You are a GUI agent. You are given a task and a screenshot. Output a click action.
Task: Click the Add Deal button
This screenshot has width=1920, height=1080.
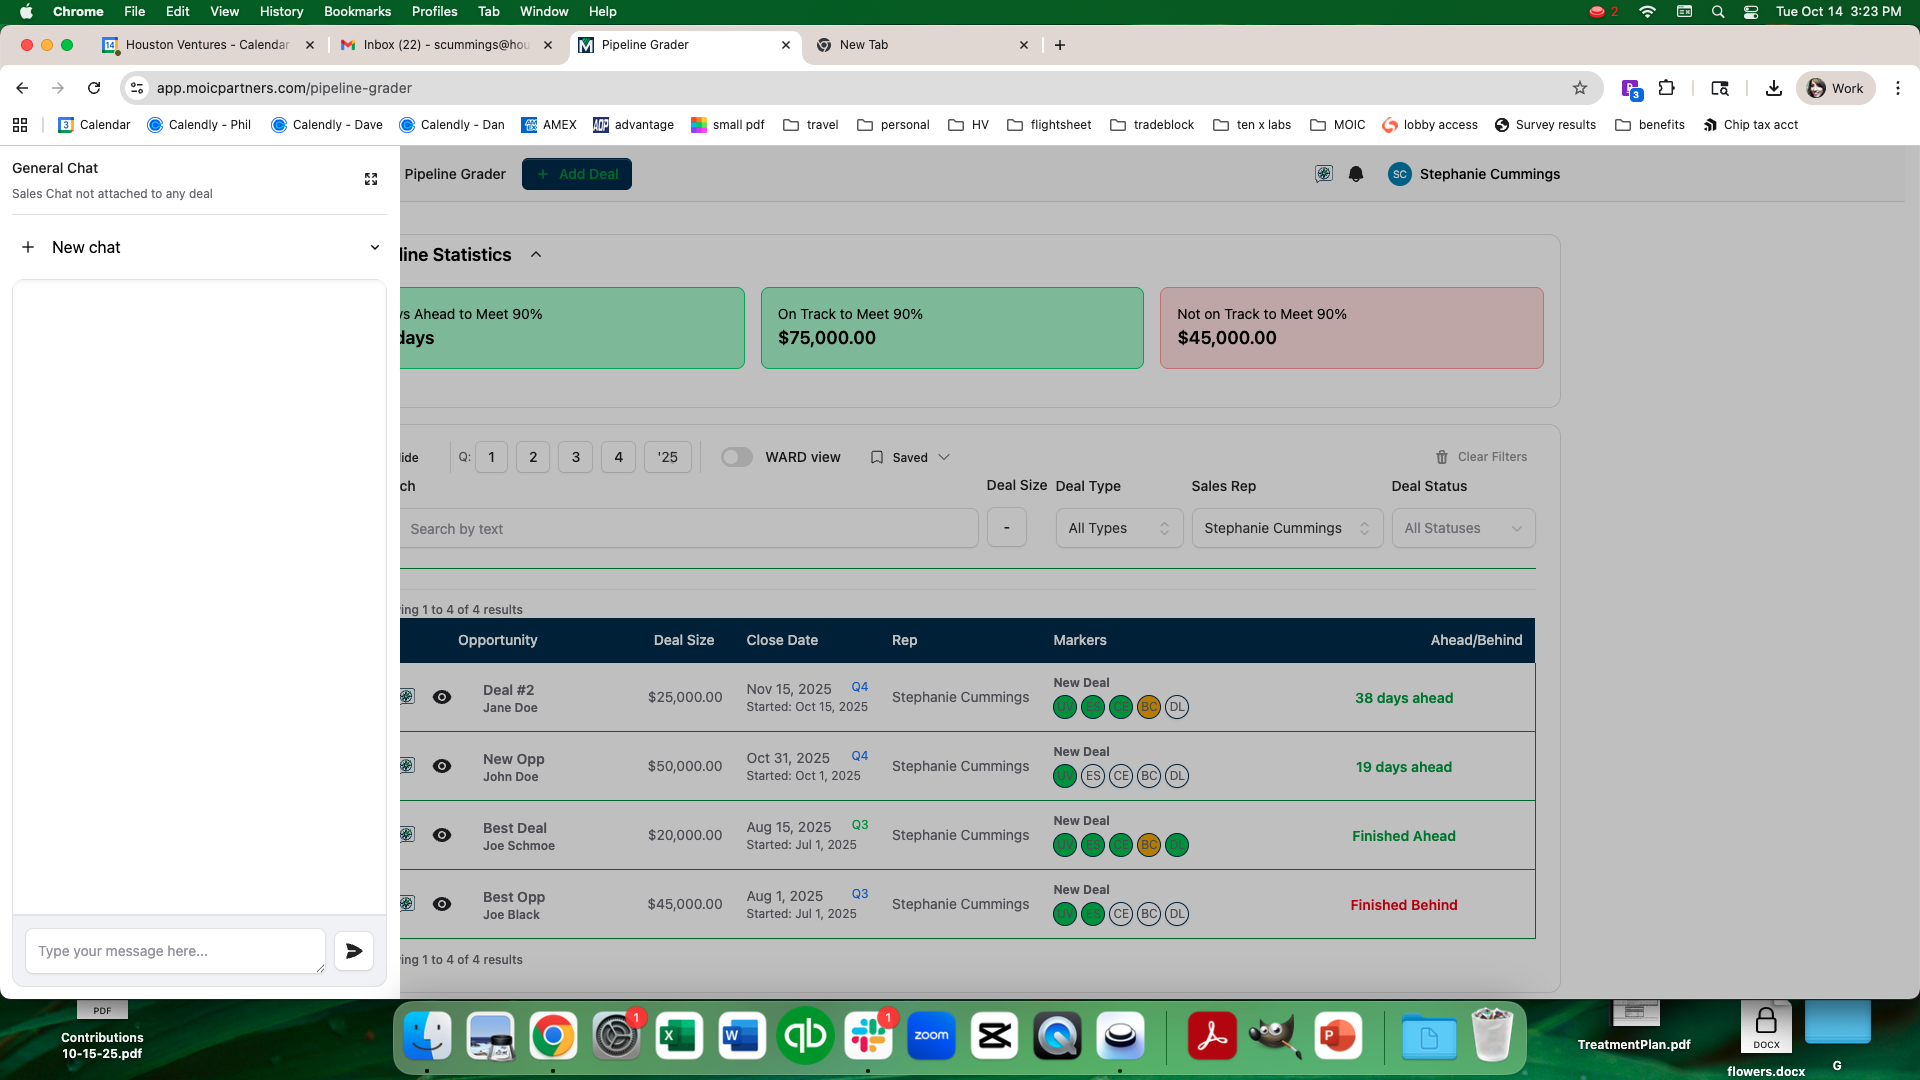coord(577,174)
